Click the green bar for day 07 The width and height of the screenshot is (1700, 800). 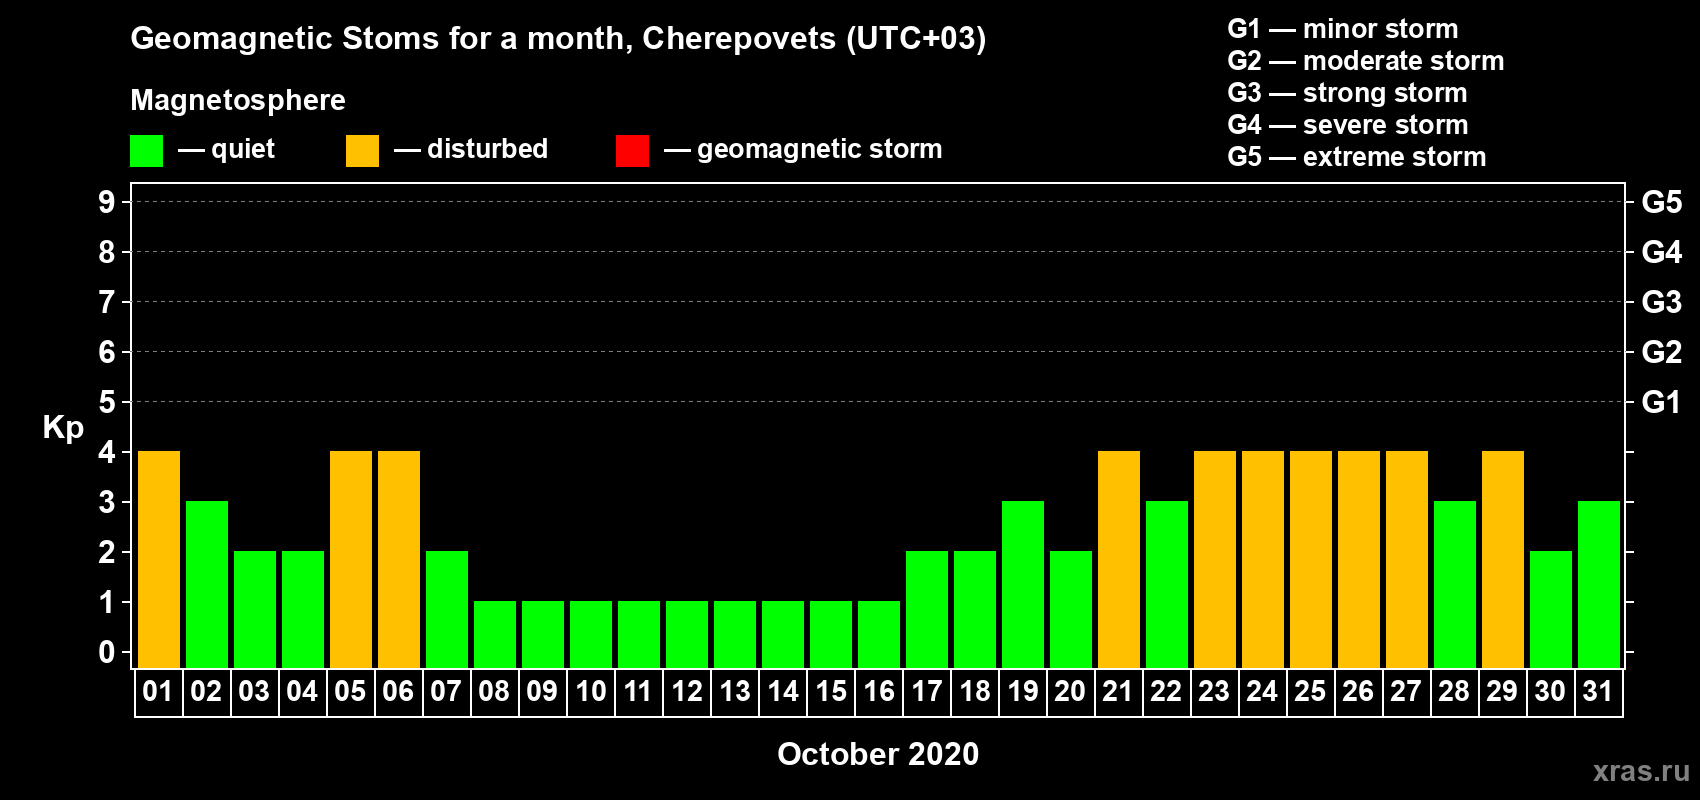tap(447, 609)
